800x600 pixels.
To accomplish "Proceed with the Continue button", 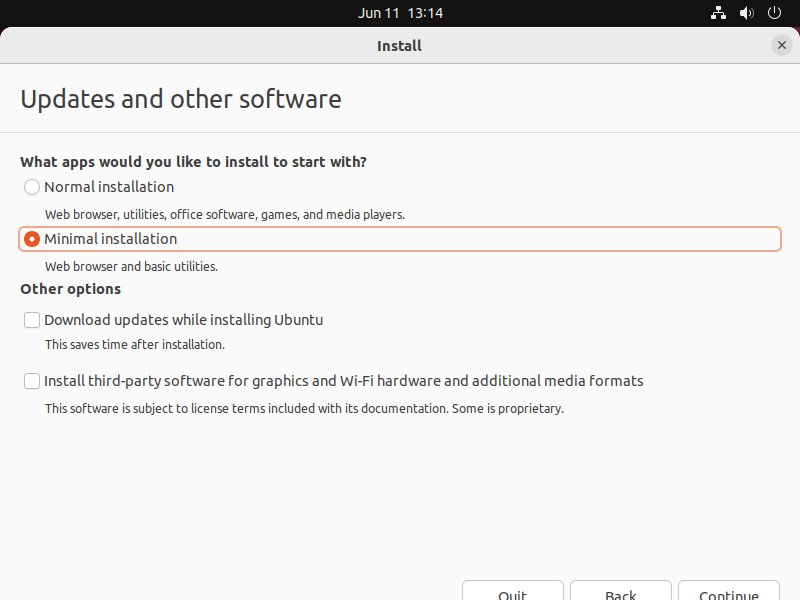I will click(x=729, y=591).
